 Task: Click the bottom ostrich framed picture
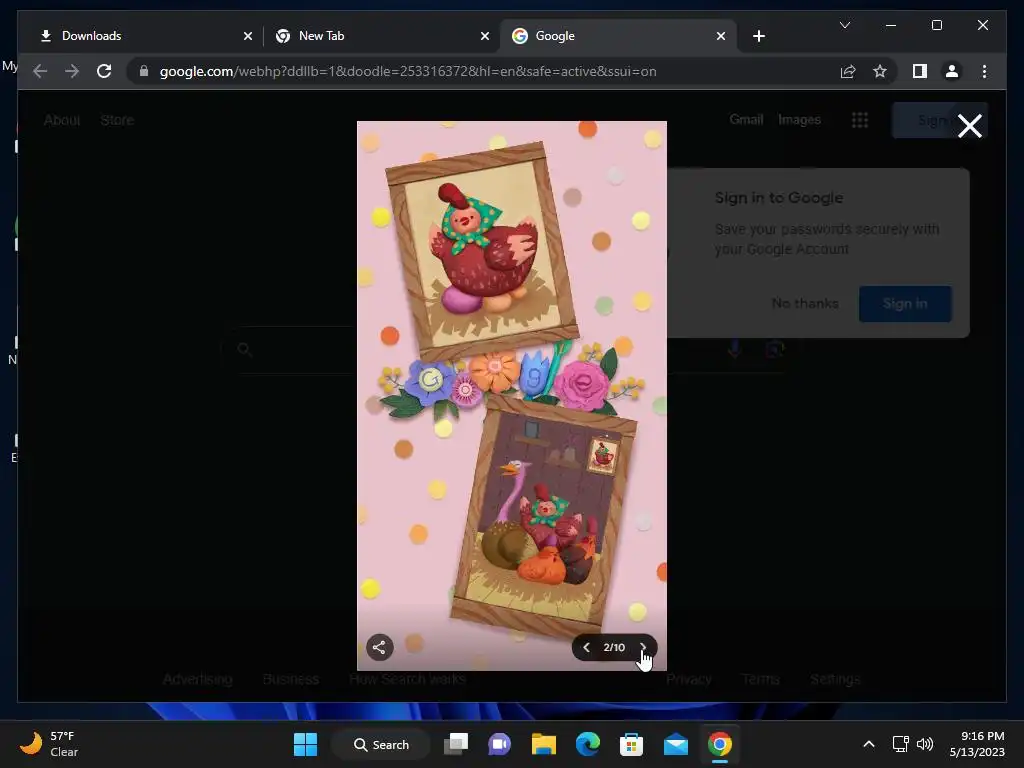click(544, 515)
